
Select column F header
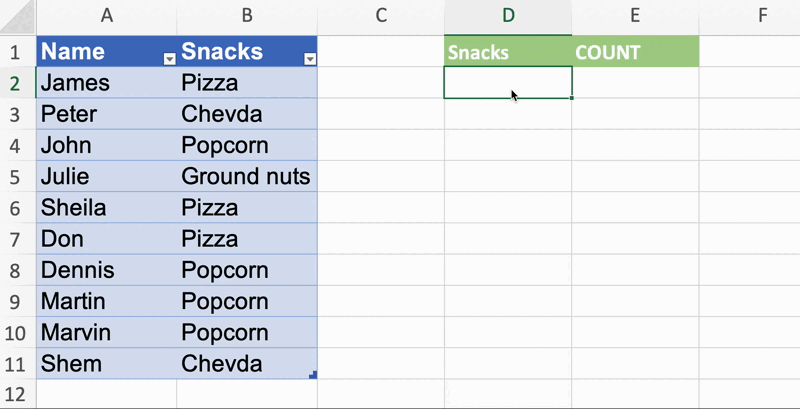[762, 15]
